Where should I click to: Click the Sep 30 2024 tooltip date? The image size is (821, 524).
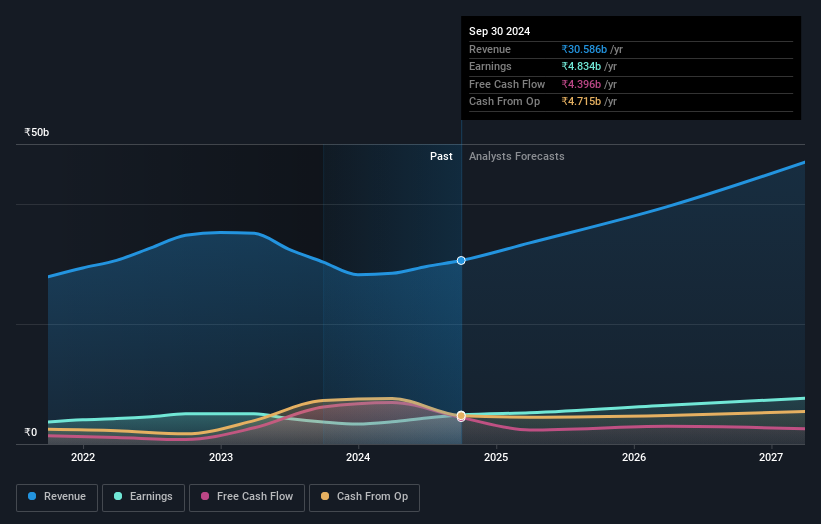pyautogui.click(x=500, y=31)
